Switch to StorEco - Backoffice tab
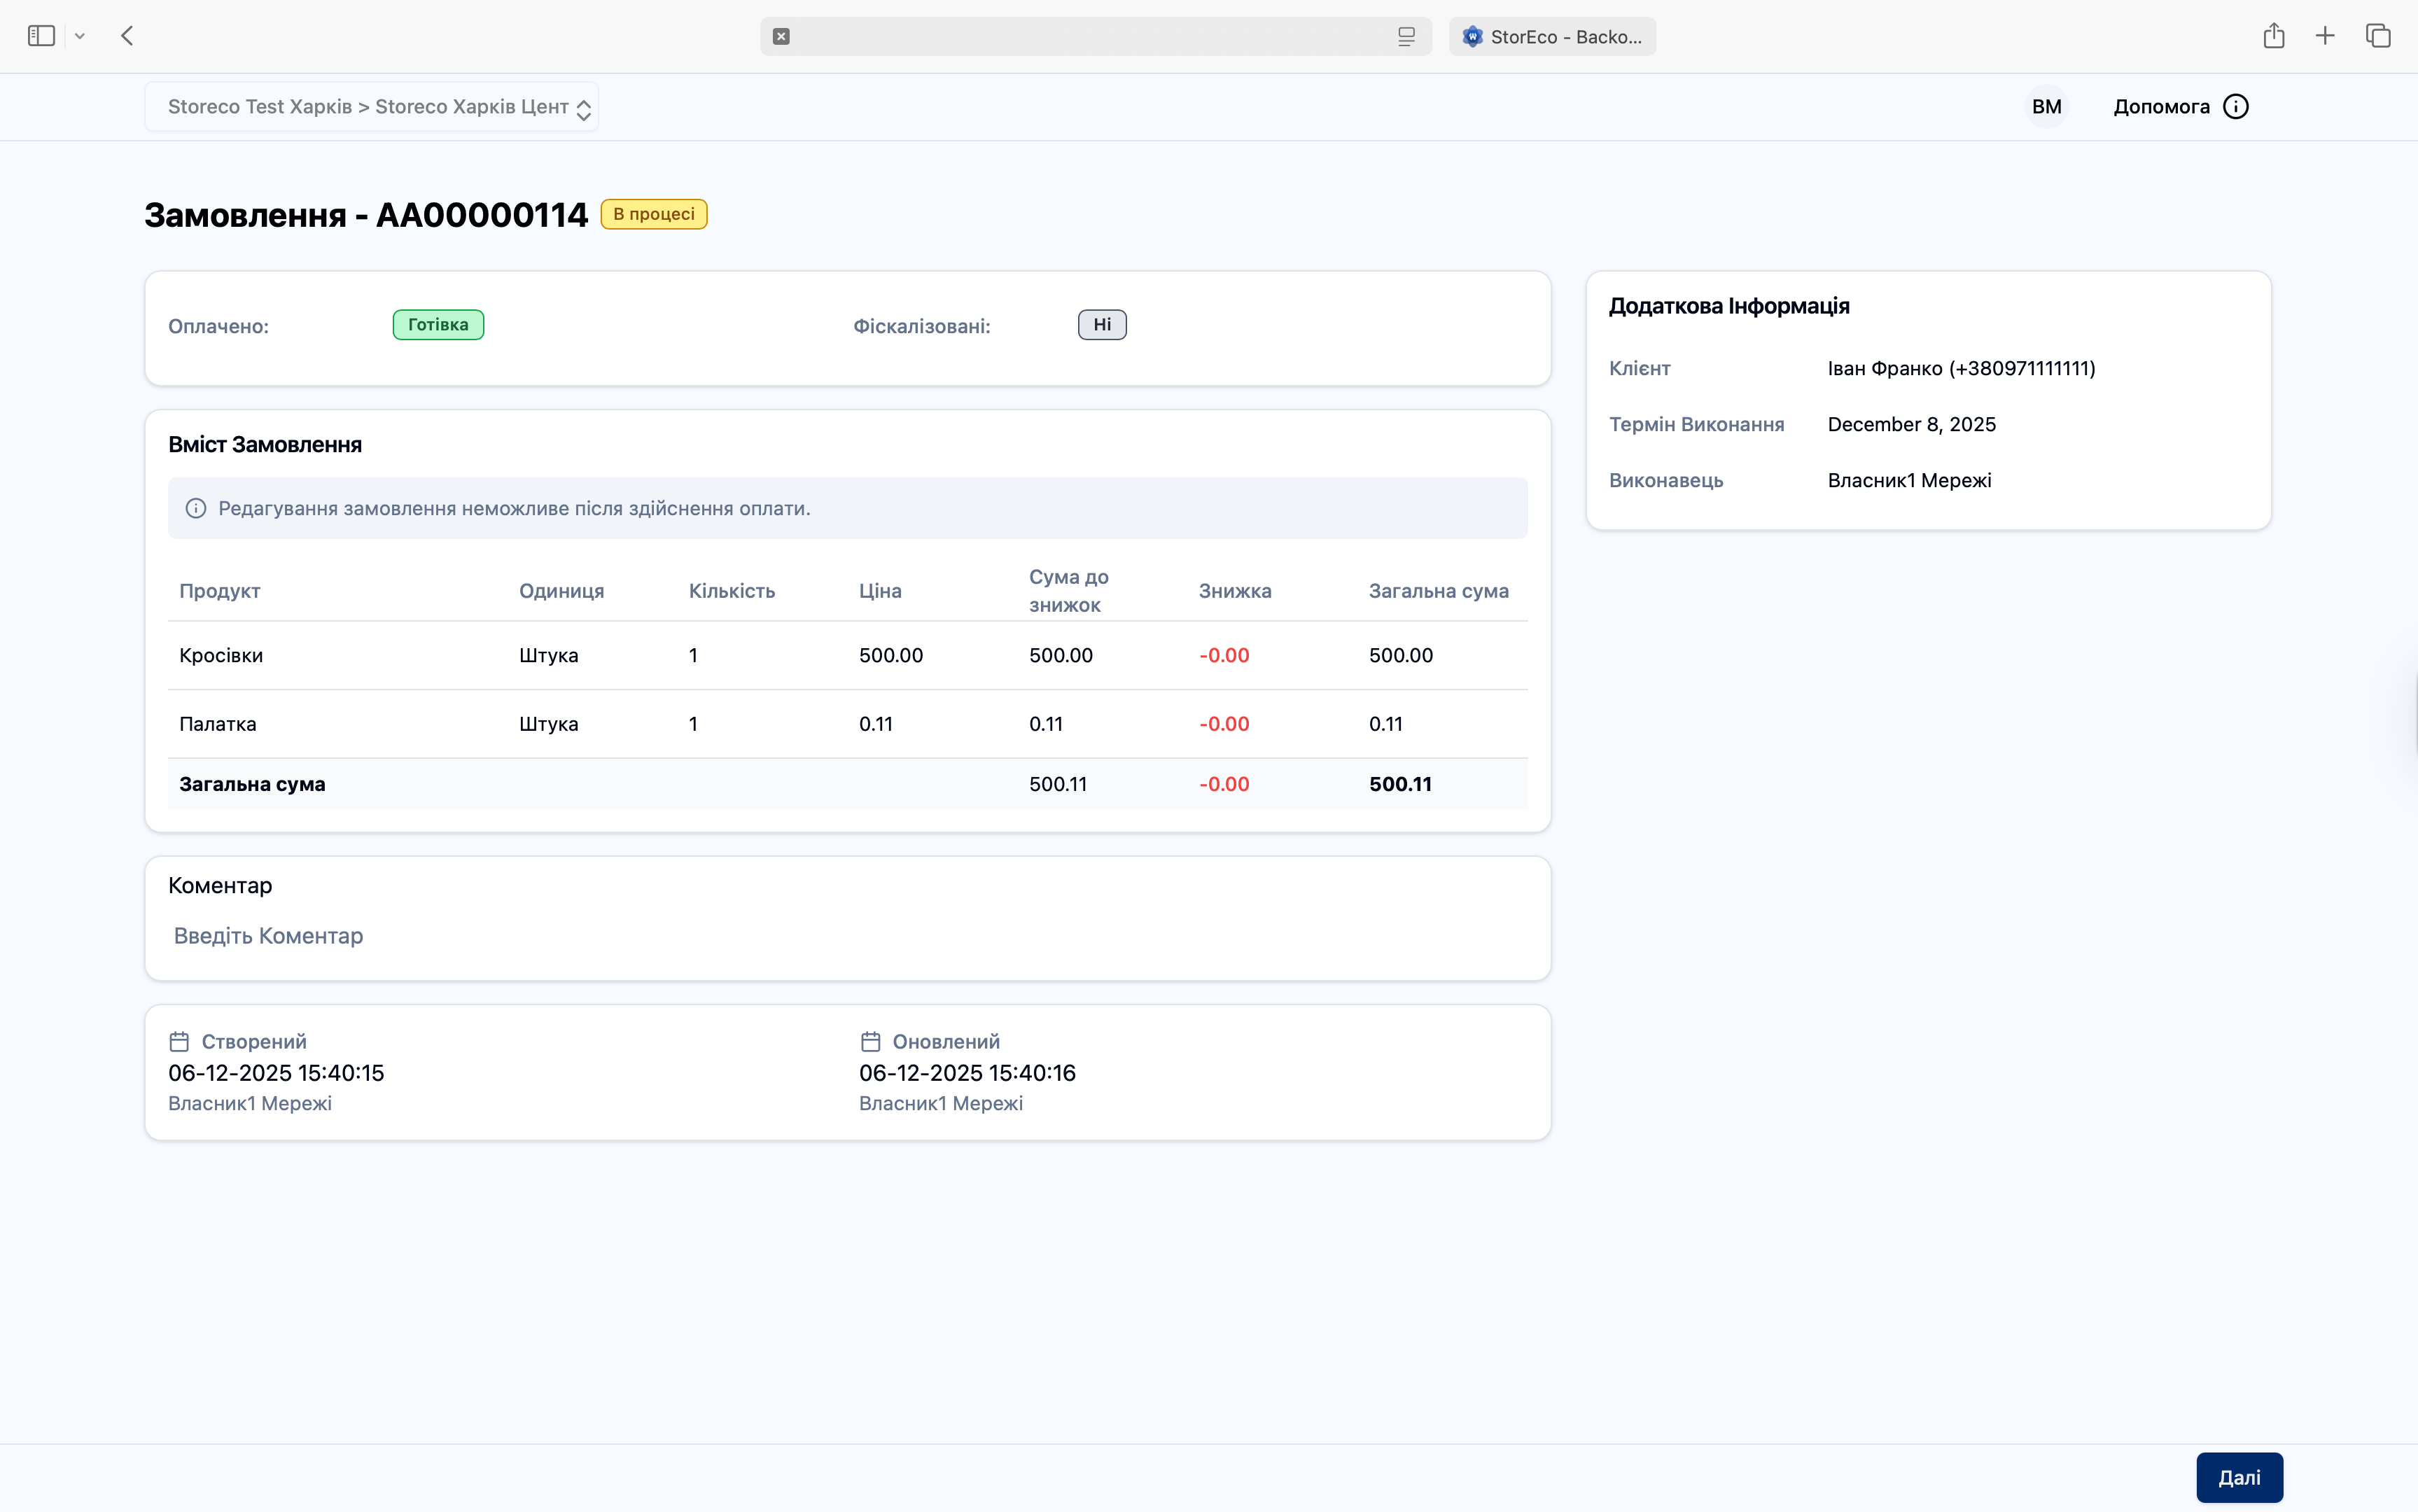 tap(1552, 37)
